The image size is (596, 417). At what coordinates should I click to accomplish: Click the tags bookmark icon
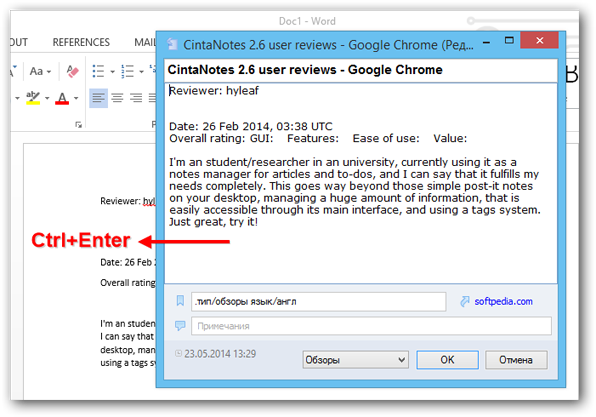[x=180, y=301]
